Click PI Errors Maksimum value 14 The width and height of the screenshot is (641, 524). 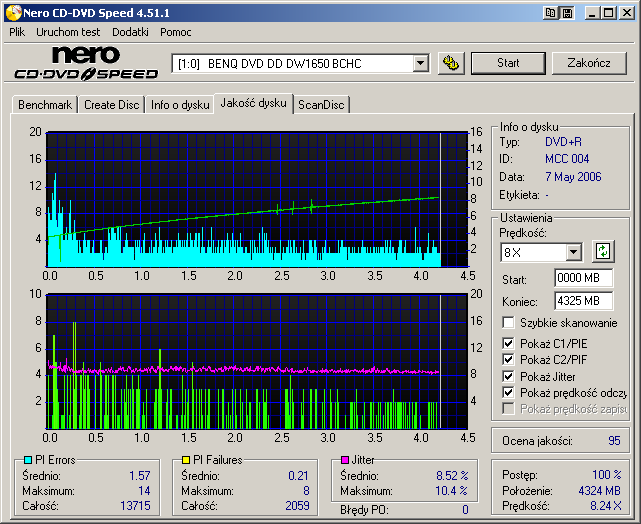[x=144, y=490]
